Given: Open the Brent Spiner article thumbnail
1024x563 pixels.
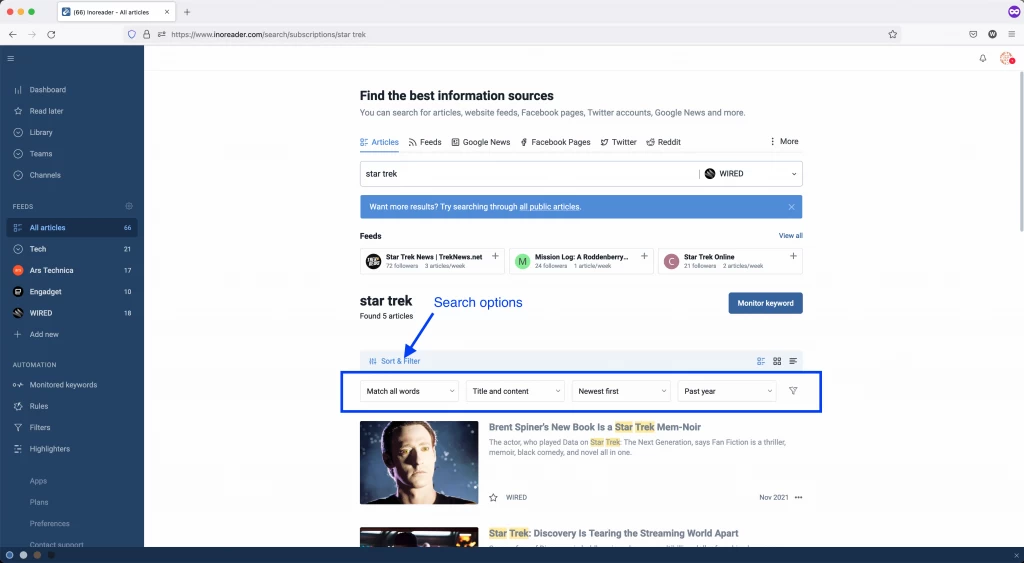Looking at the screenshot, I should (x=419, y=462).
